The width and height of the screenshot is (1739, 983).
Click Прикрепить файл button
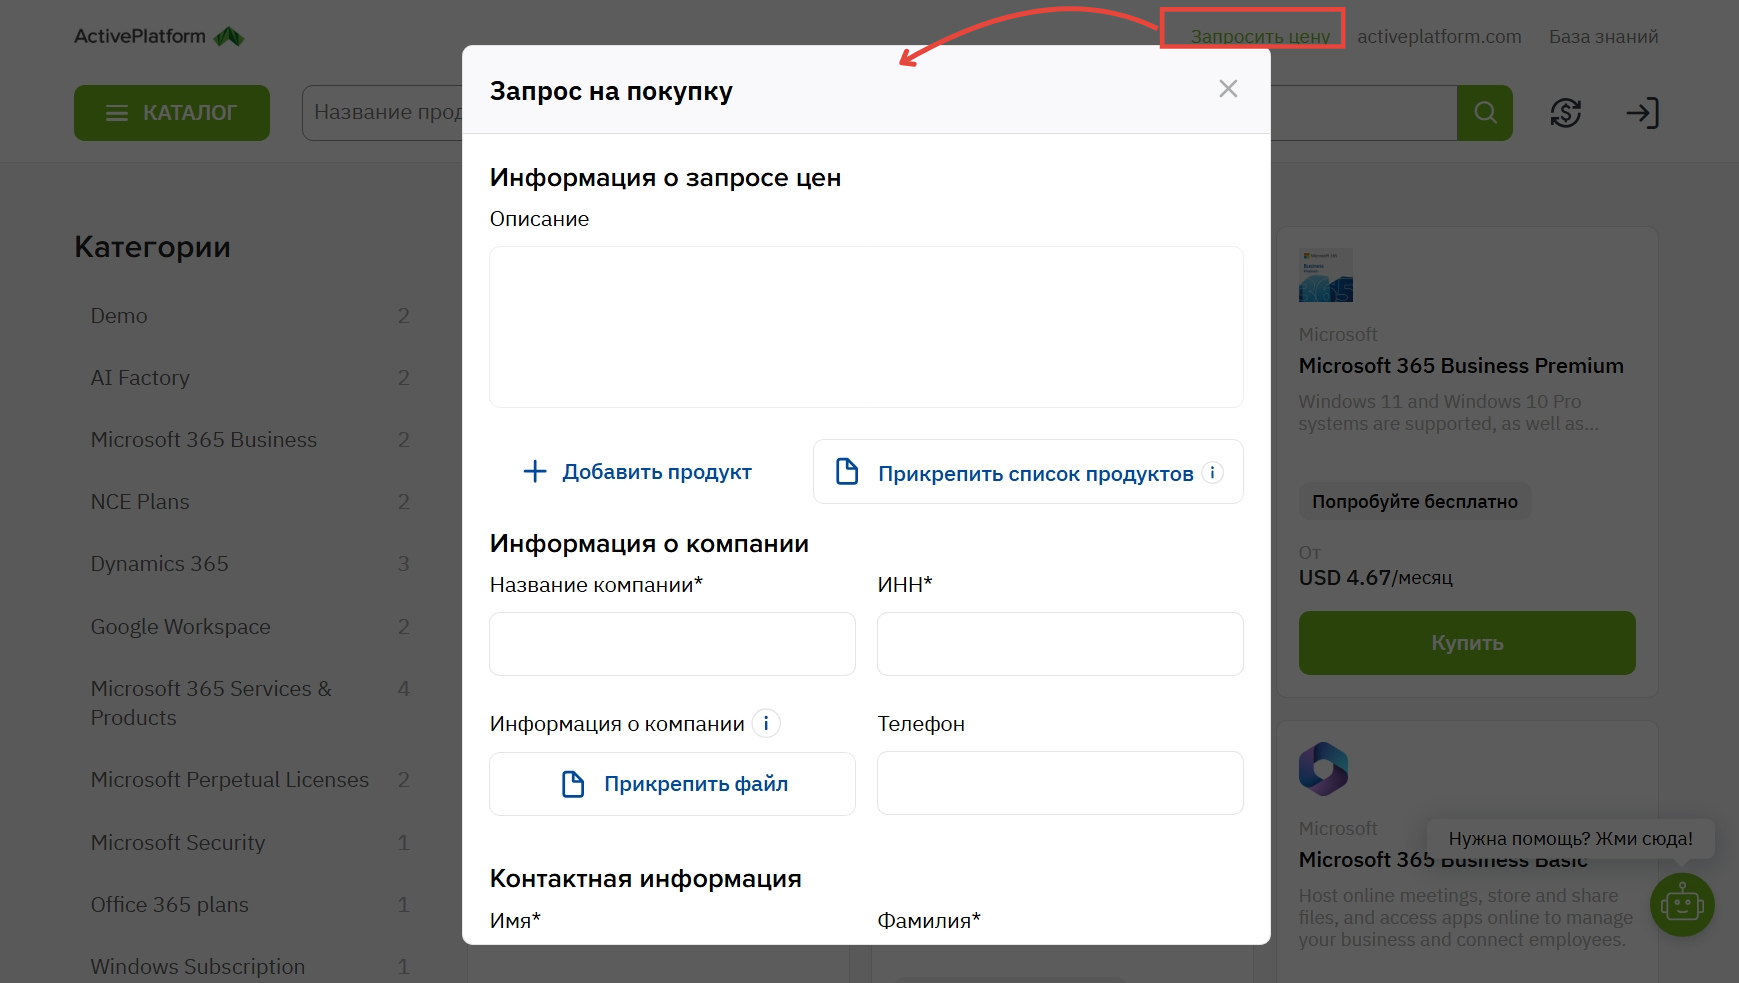click(x=672, y=784)
